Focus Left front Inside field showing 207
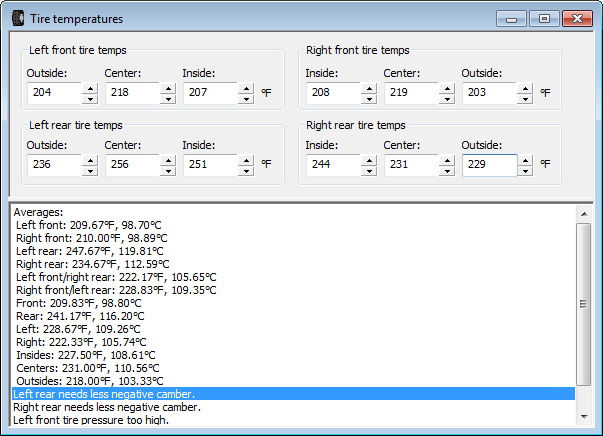This screenshot has height=436, width=603. (x=211, y=93)
